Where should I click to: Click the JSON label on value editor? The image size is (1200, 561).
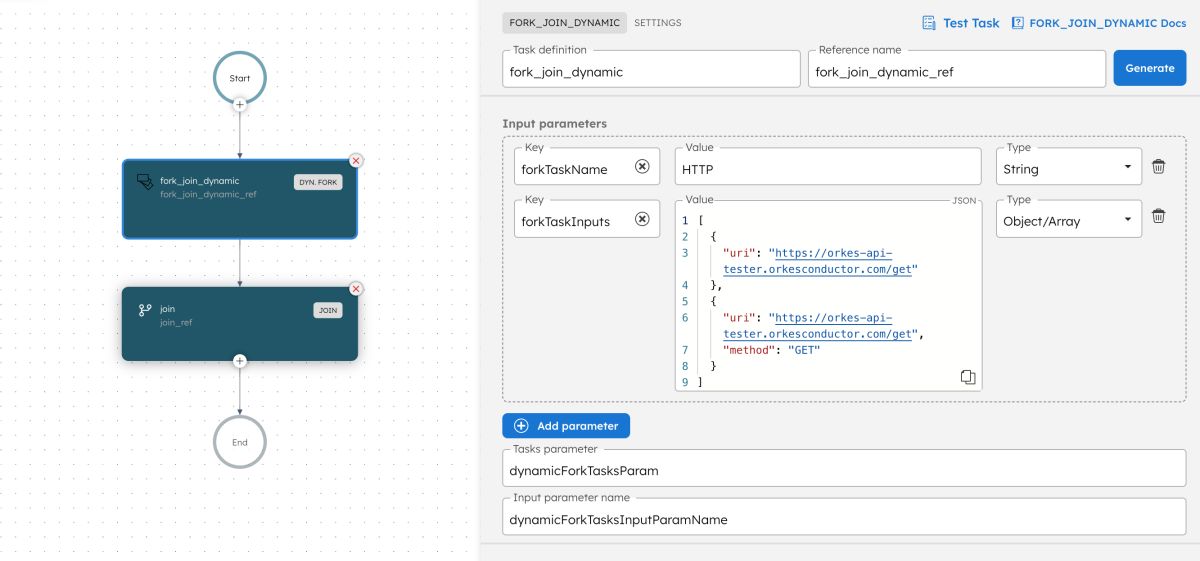[x=964, y=200]
